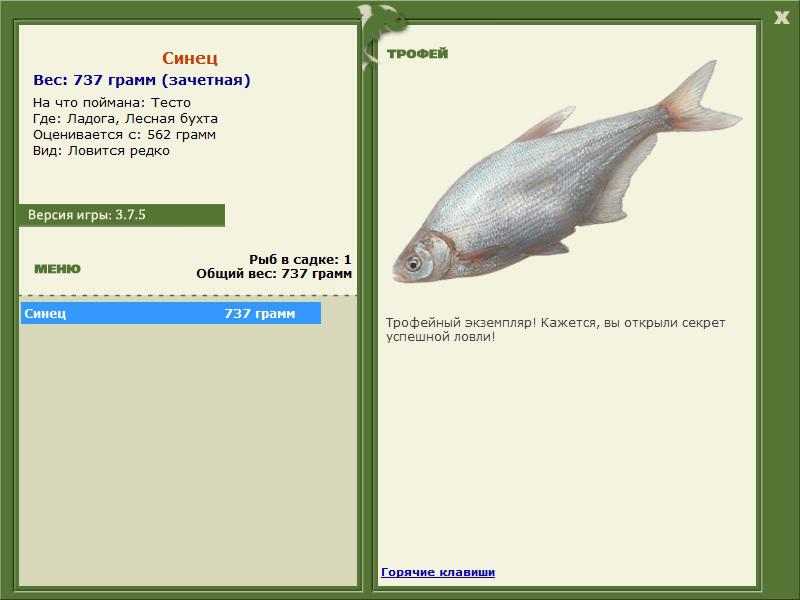Click the Трофейный экземпляр description text
Screen dimensions: 800x600
tap(555, 330)
